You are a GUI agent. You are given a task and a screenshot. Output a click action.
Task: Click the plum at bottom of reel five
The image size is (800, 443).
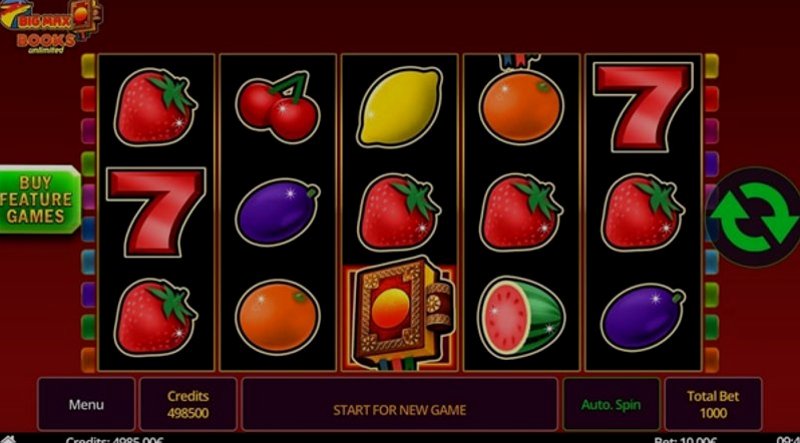(642, 318)
